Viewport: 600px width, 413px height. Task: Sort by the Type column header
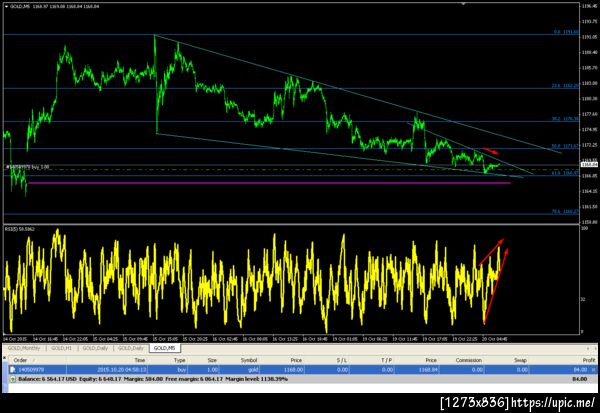(179, 360)
